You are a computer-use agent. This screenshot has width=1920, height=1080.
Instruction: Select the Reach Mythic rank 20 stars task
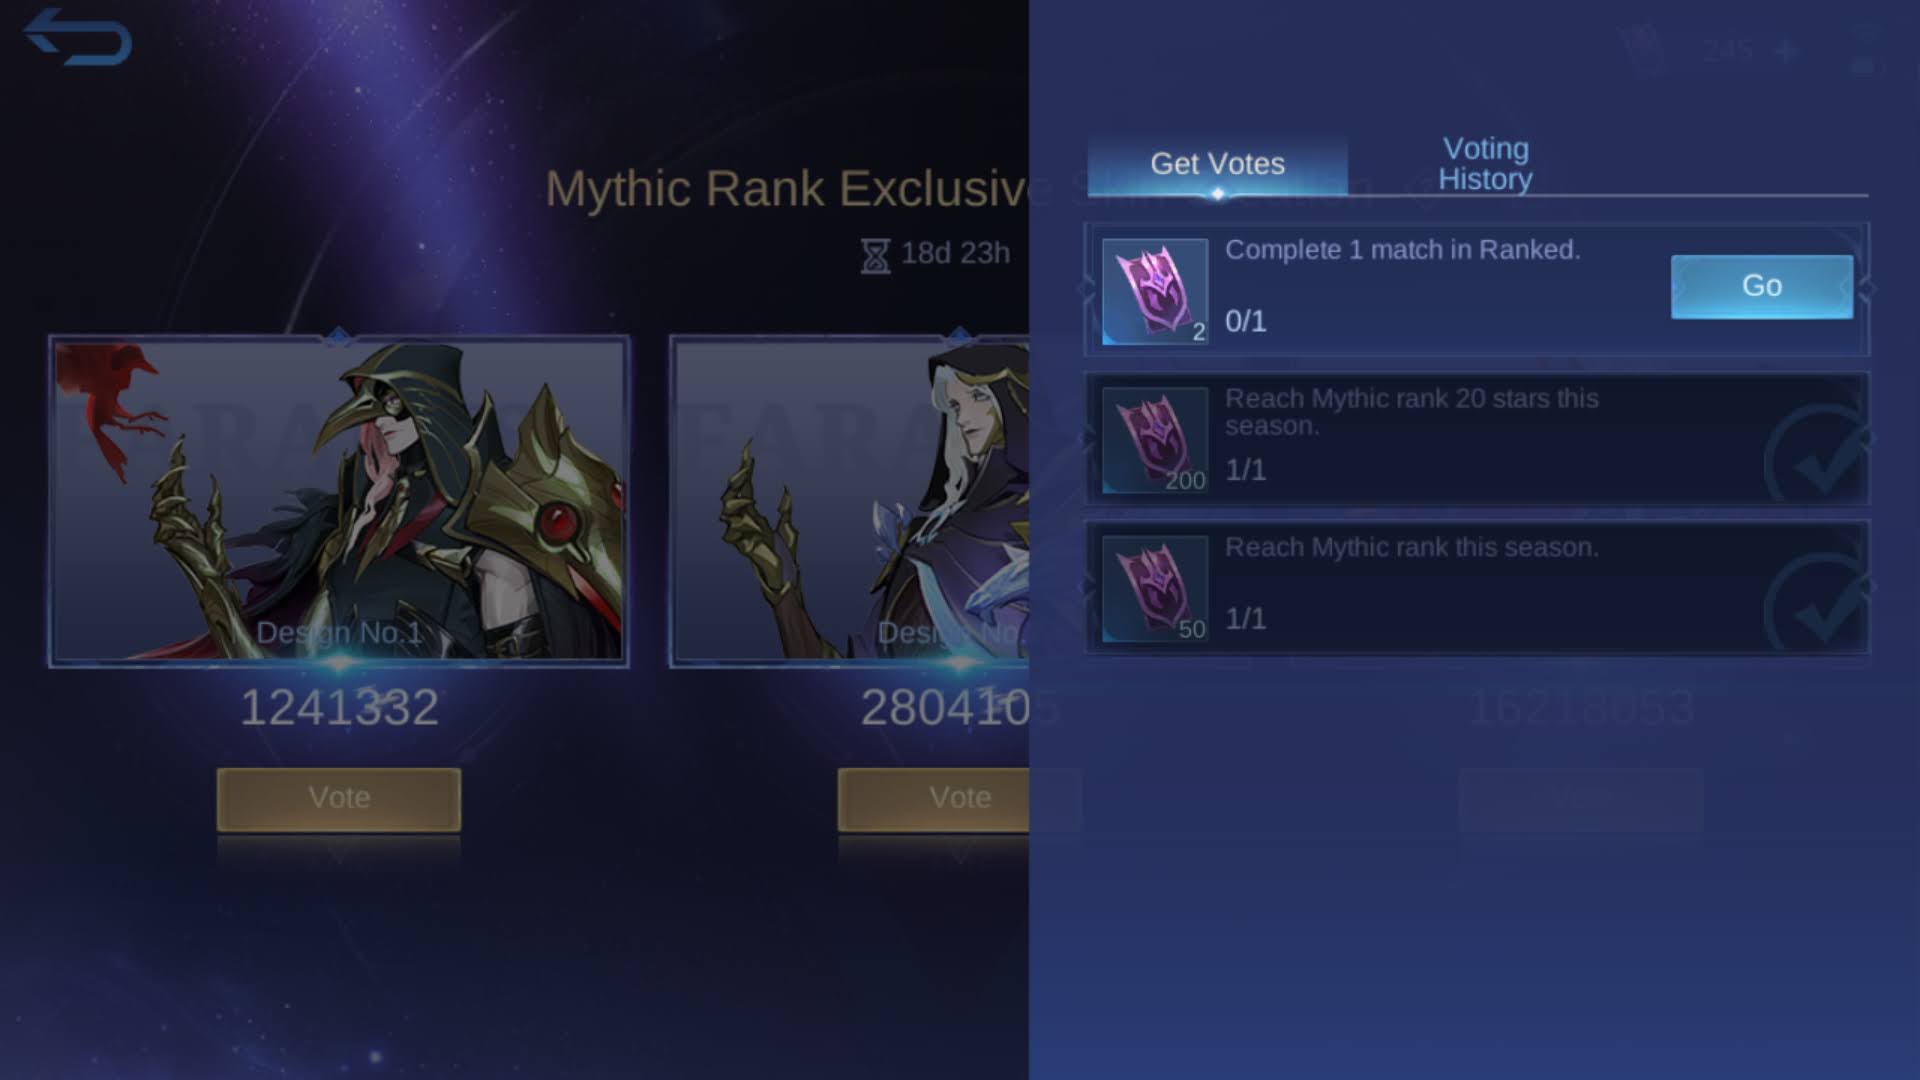click(1477, 440)
